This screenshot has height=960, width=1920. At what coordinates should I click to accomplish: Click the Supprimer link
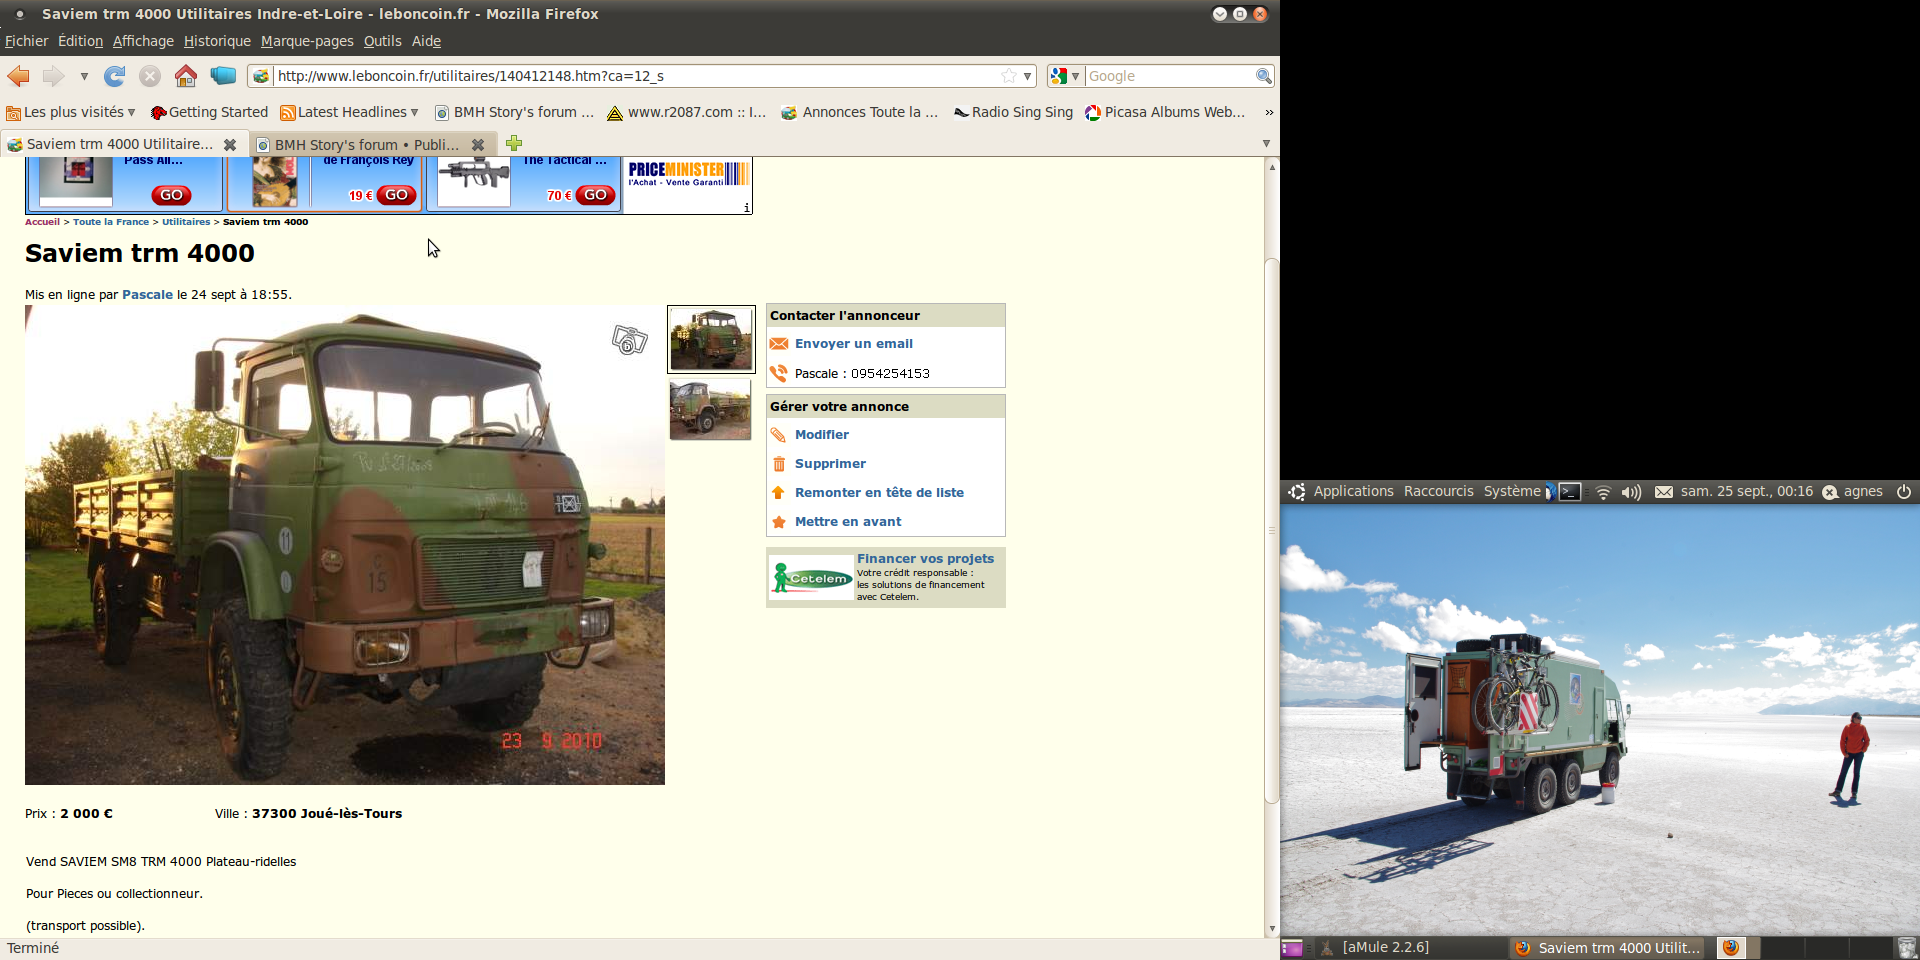pyautogui.click(x=830, y=464)
